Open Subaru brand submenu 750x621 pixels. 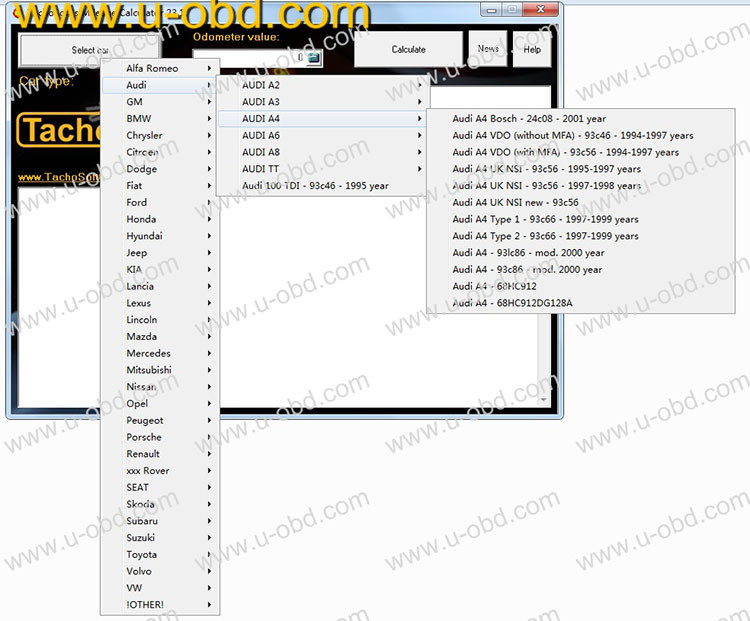point(160,521)
